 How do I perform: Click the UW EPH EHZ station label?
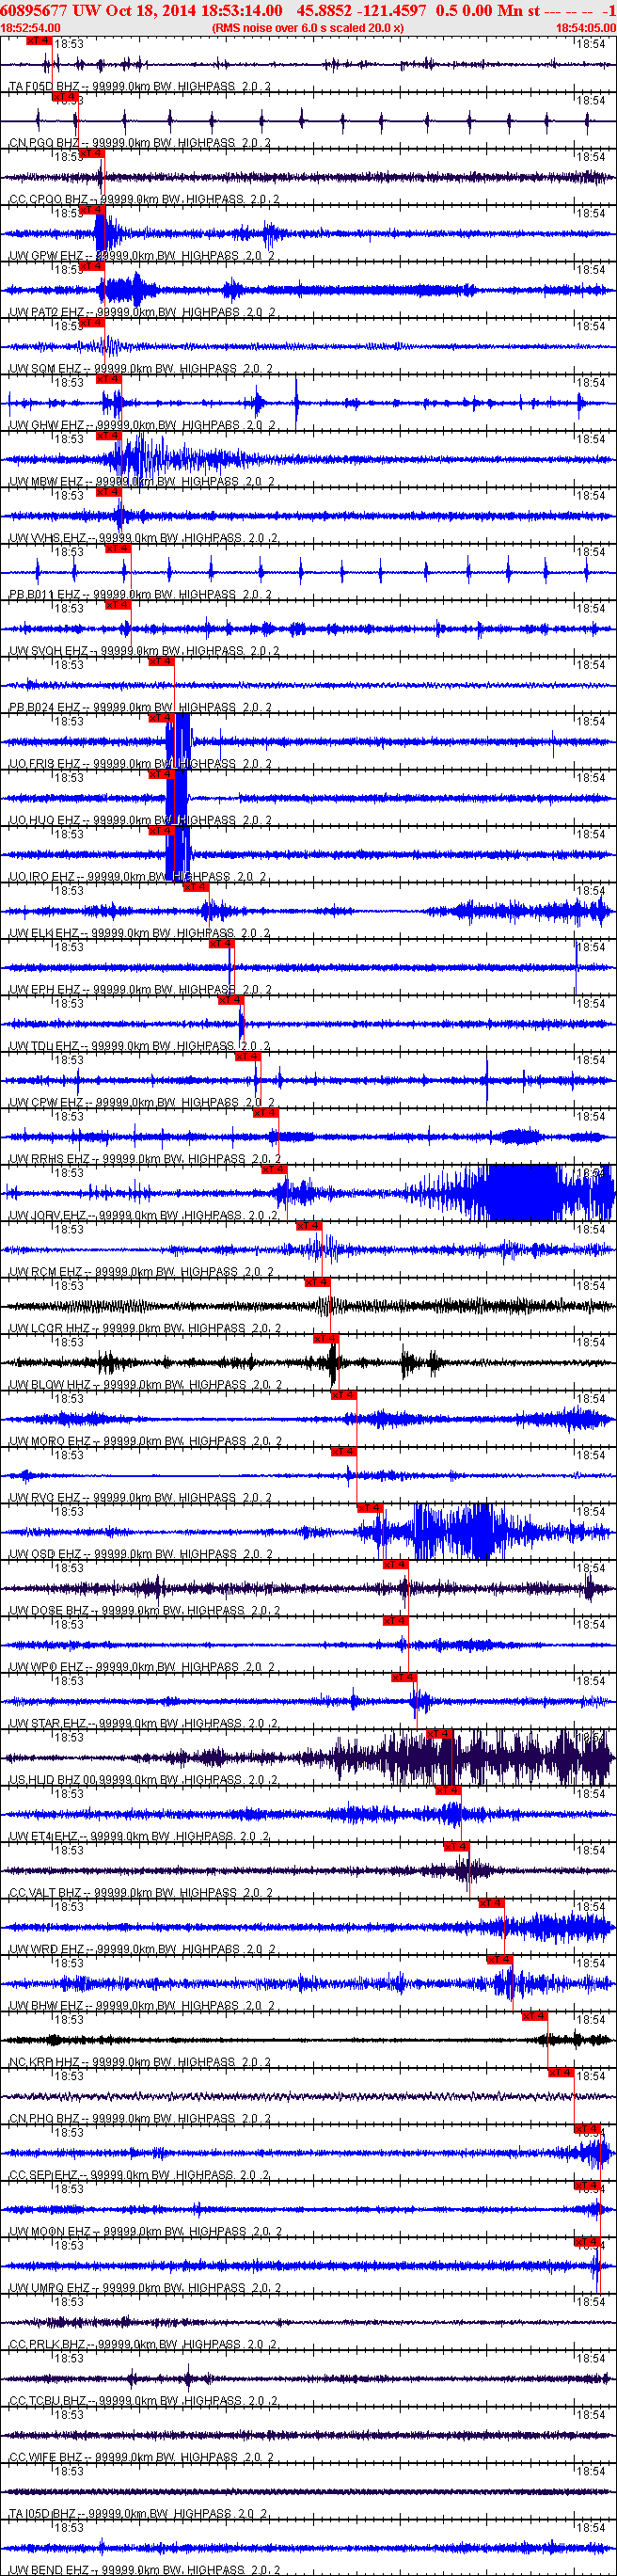45,990
